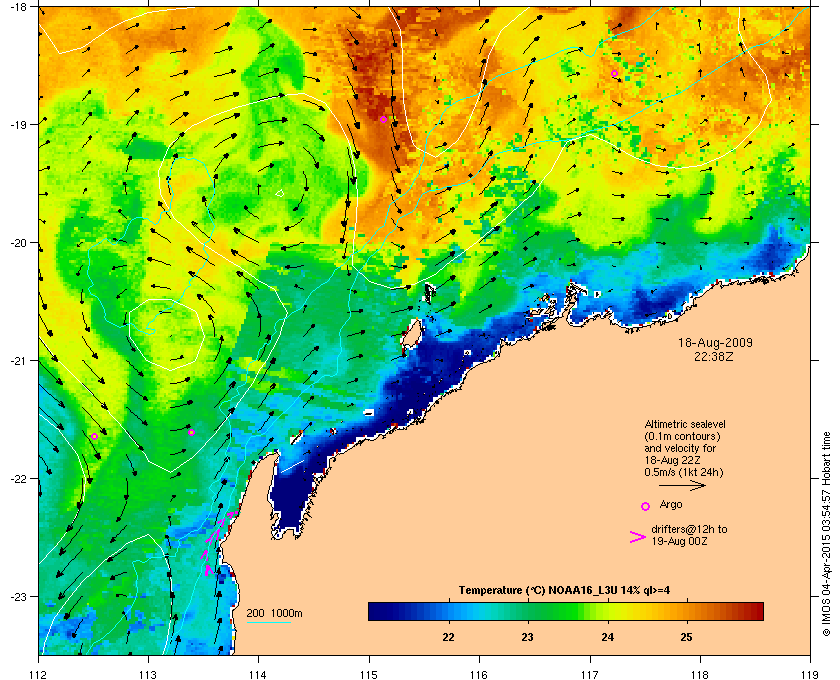Click the longitude axis label 119
The image size is (840, 680).
pyautogui.click(x=810, y=674)
